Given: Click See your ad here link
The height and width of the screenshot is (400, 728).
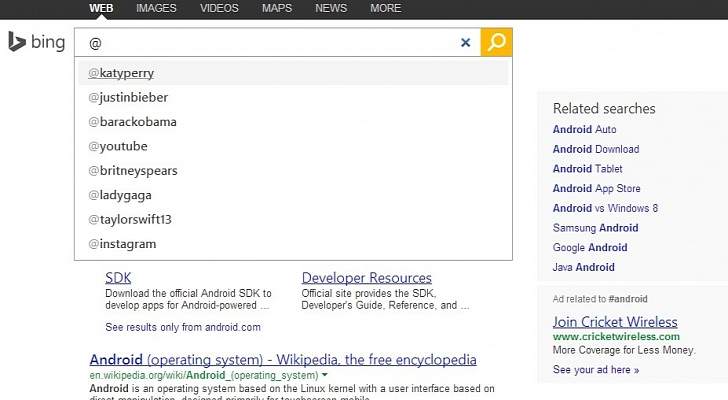Looking at the screenshot, I should coord(596,370).
